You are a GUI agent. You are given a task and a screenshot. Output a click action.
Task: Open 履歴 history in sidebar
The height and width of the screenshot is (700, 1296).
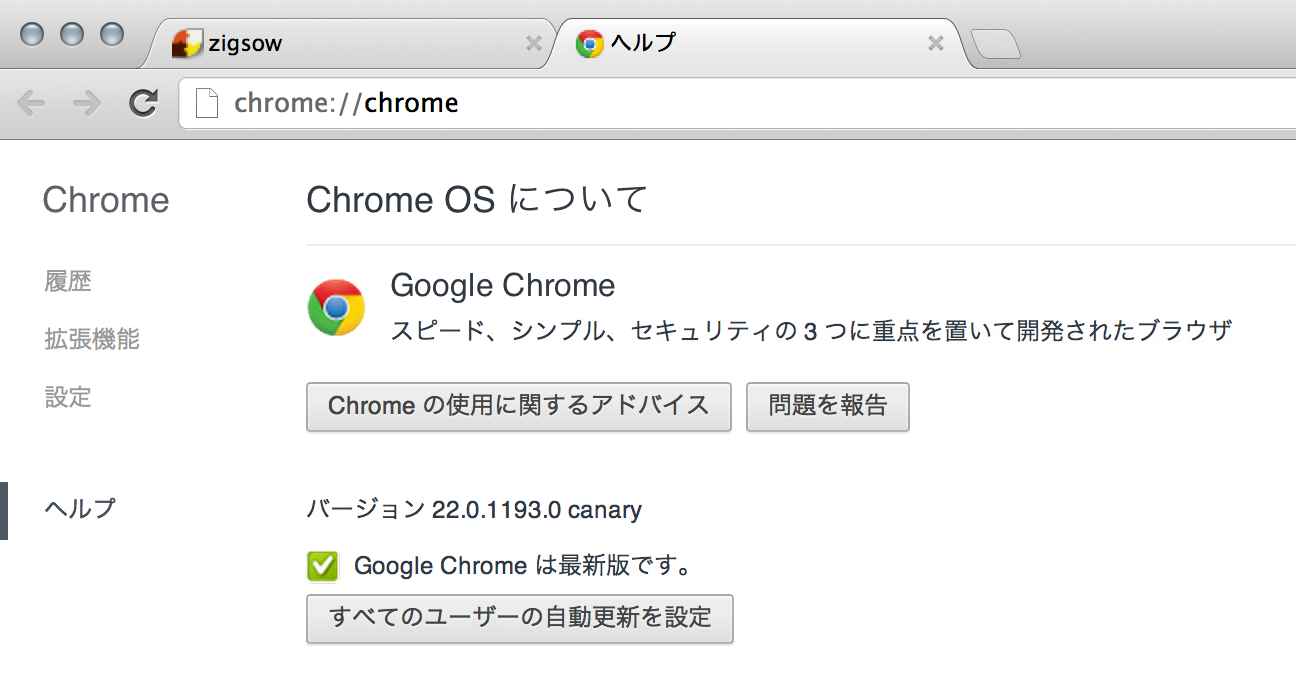coord(68,282)
